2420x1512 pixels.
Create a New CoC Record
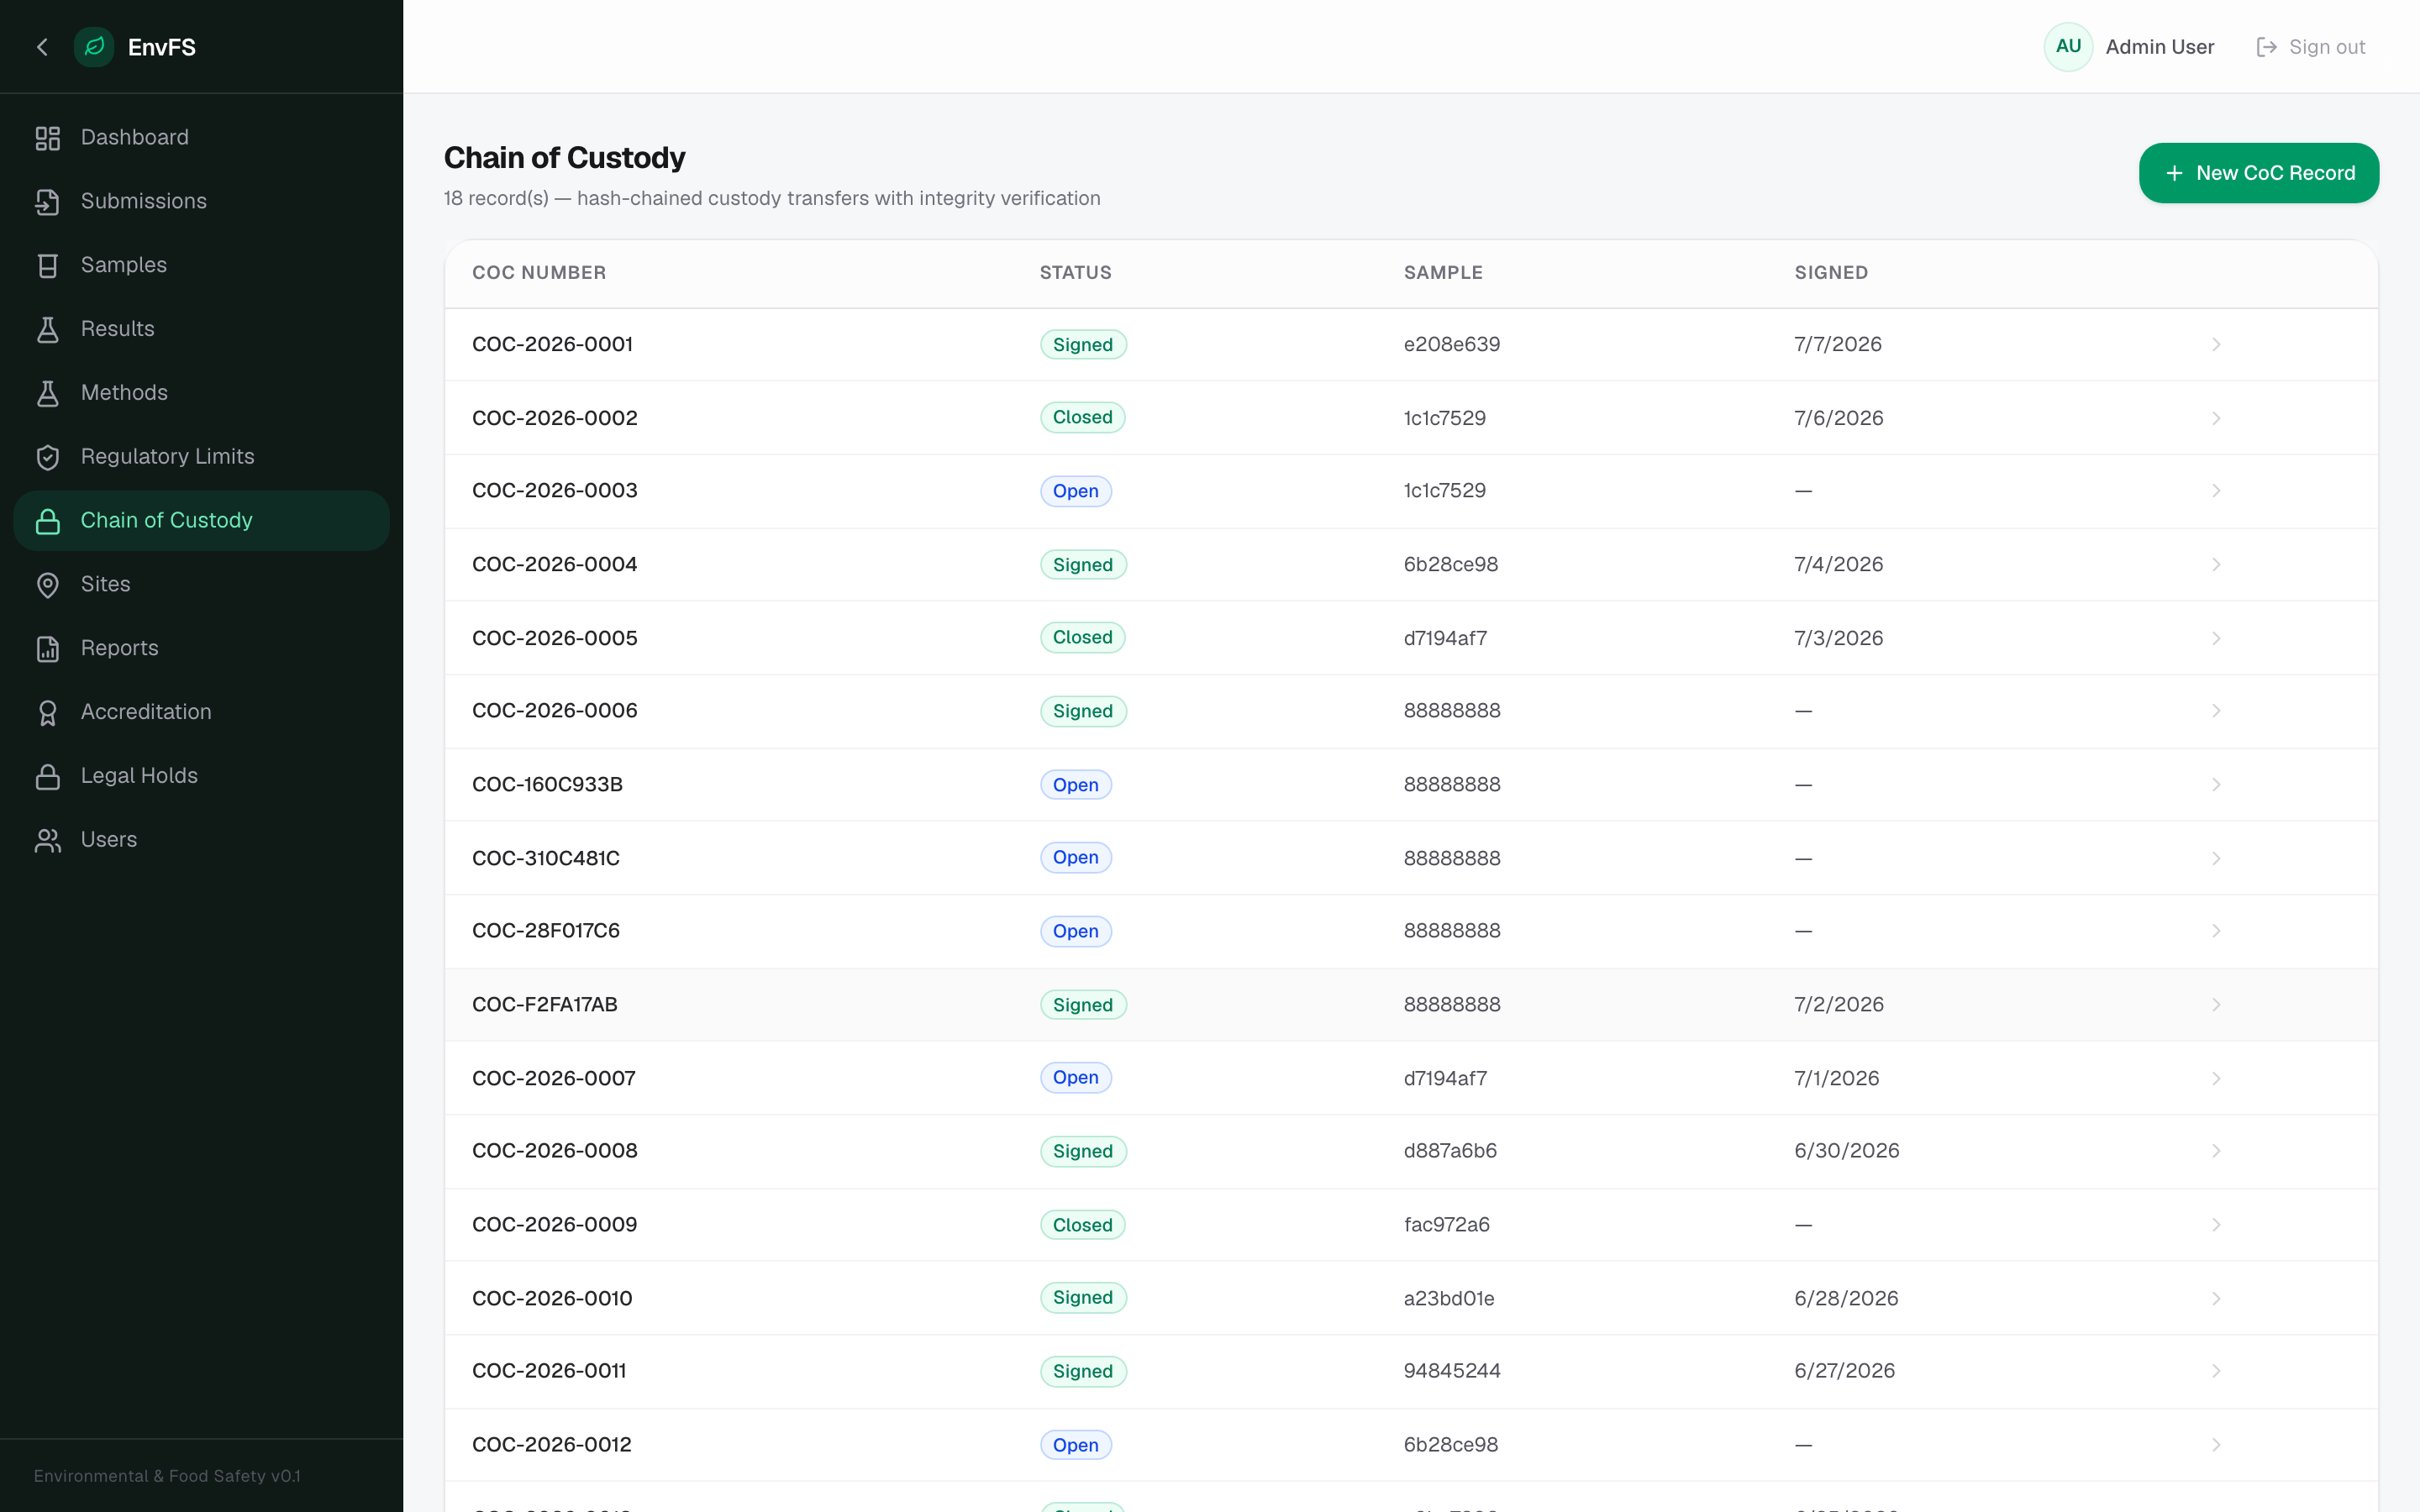pyautogui.click(x=2258, y=173)
